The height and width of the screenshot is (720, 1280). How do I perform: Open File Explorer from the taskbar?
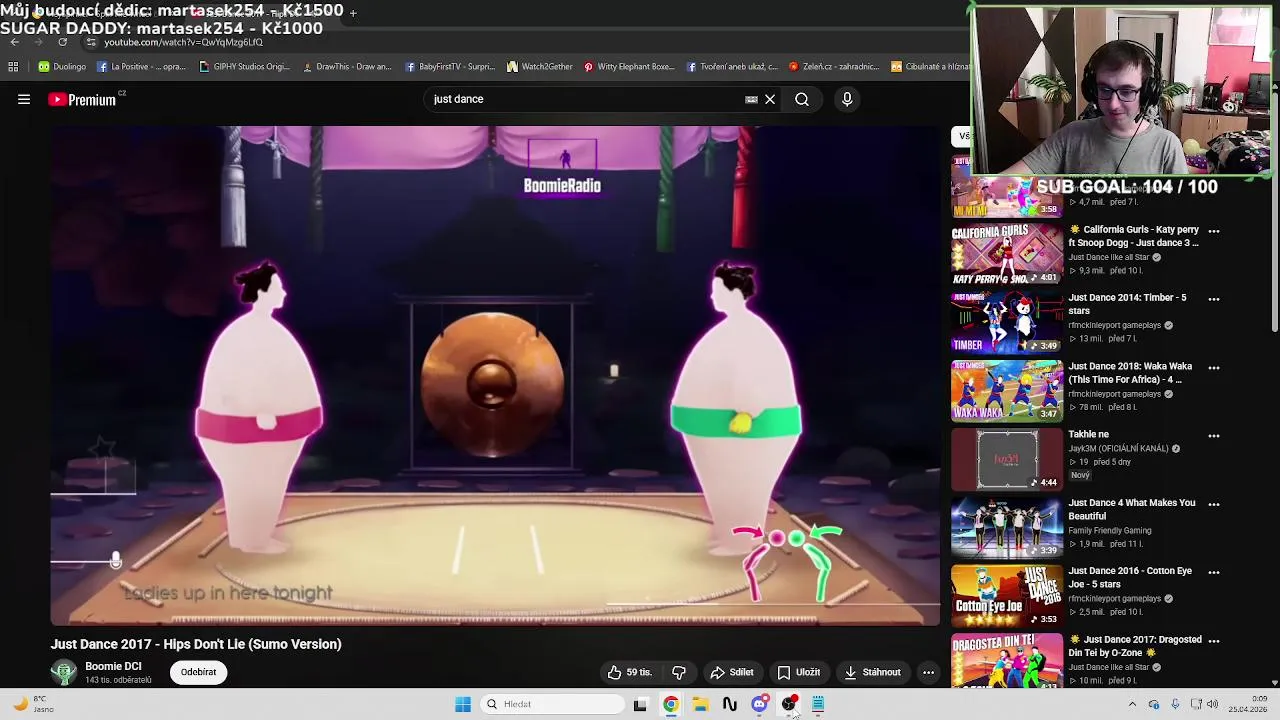tap(700, 704)
